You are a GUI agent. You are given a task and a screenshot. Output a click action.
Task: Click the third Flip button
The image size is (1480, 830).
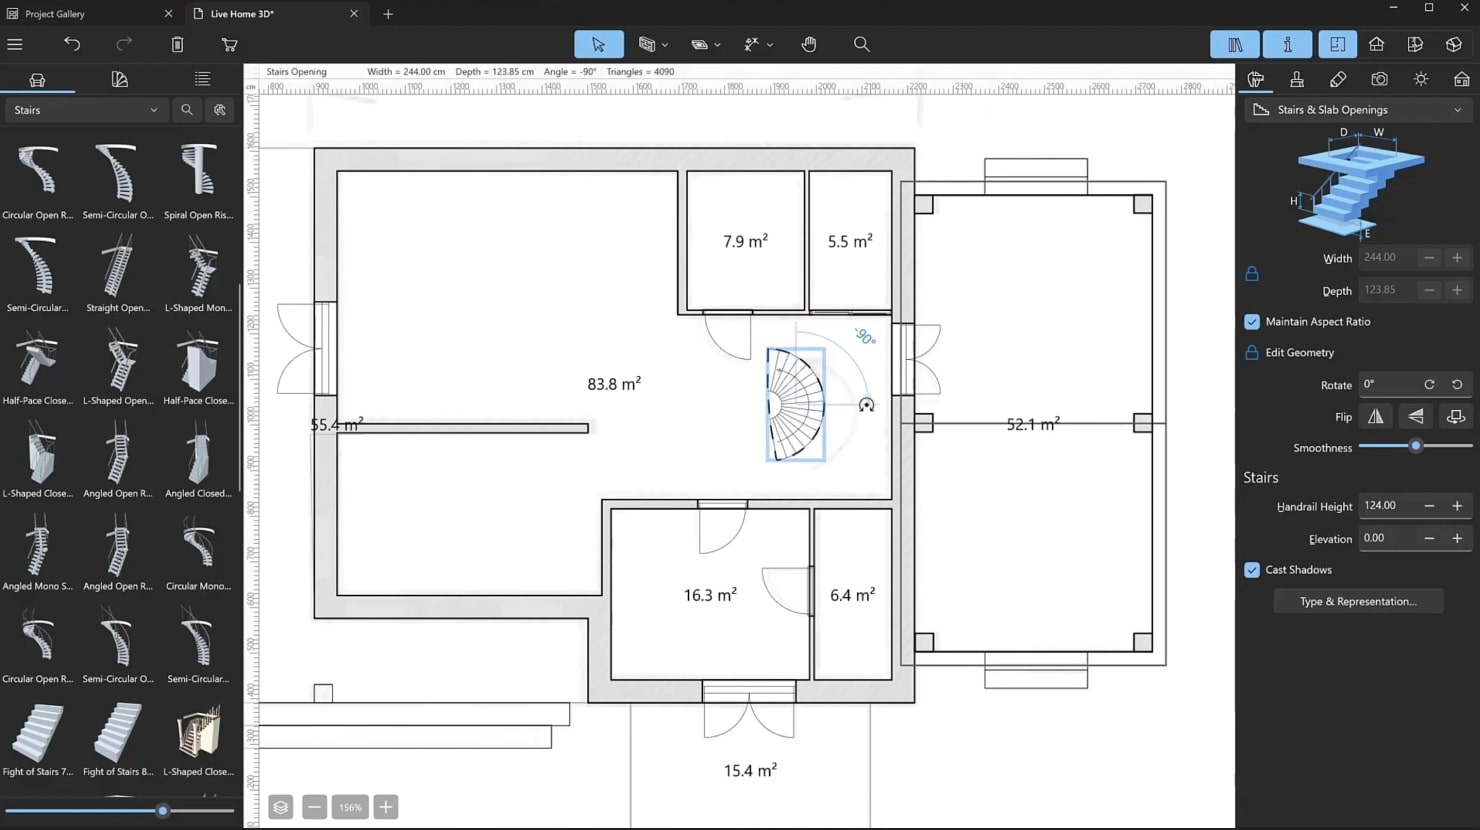pyautogui.click(x=1456, y=417)
